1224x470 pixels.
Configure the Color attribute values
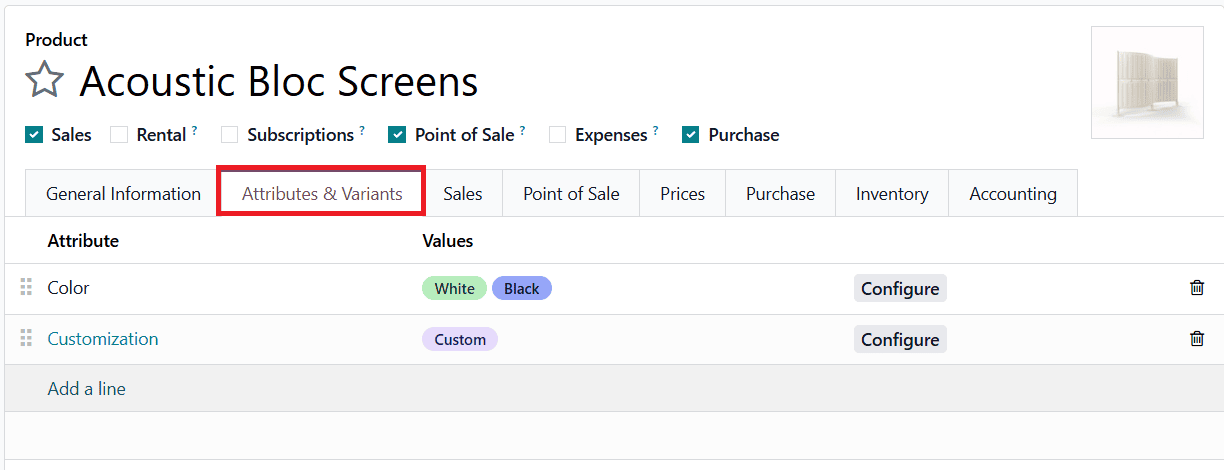900,288
